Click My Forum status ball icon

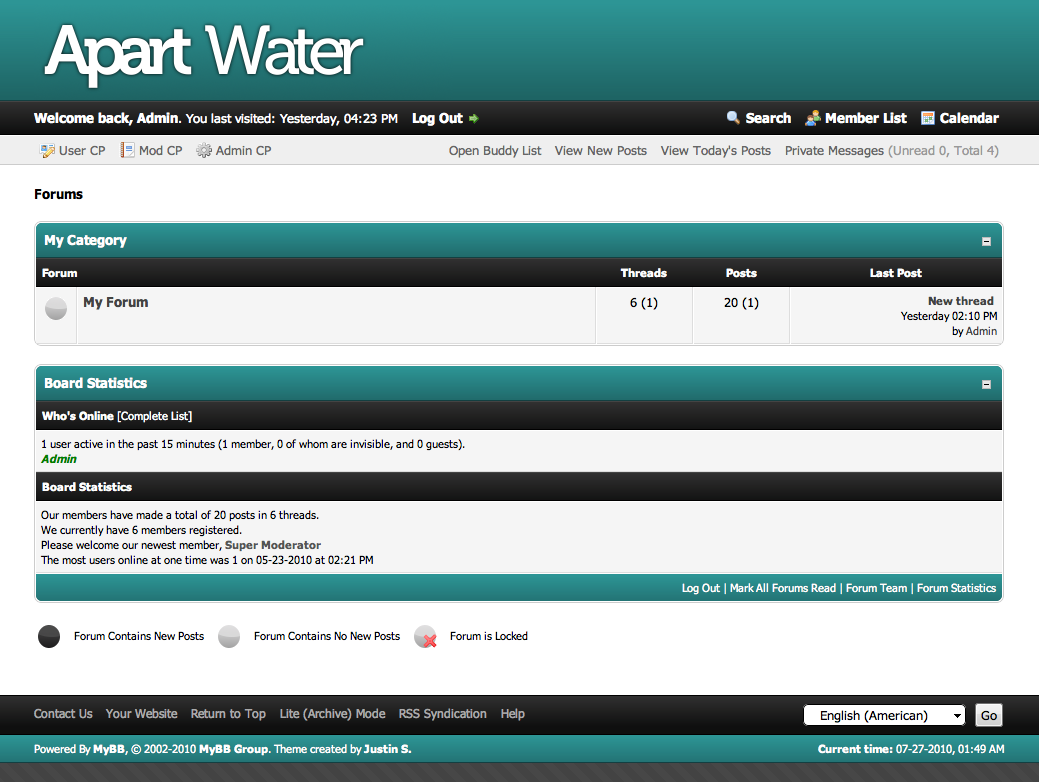(56, 309)
